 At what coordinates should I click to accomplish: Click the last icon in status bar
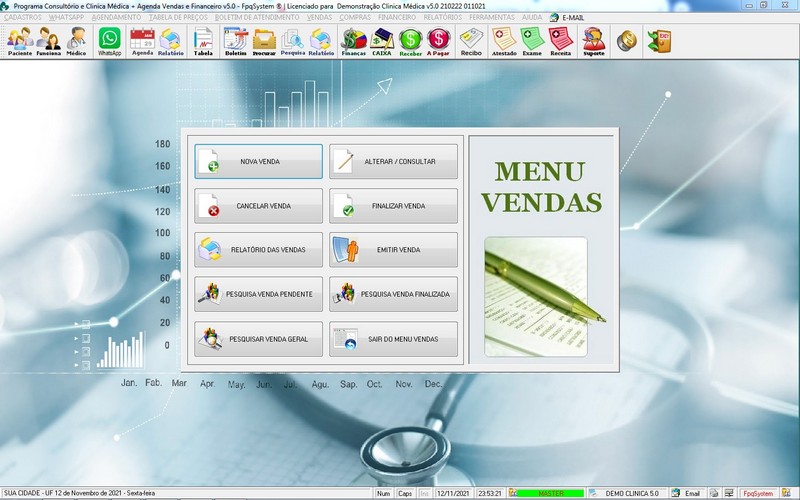click(786, 493)
